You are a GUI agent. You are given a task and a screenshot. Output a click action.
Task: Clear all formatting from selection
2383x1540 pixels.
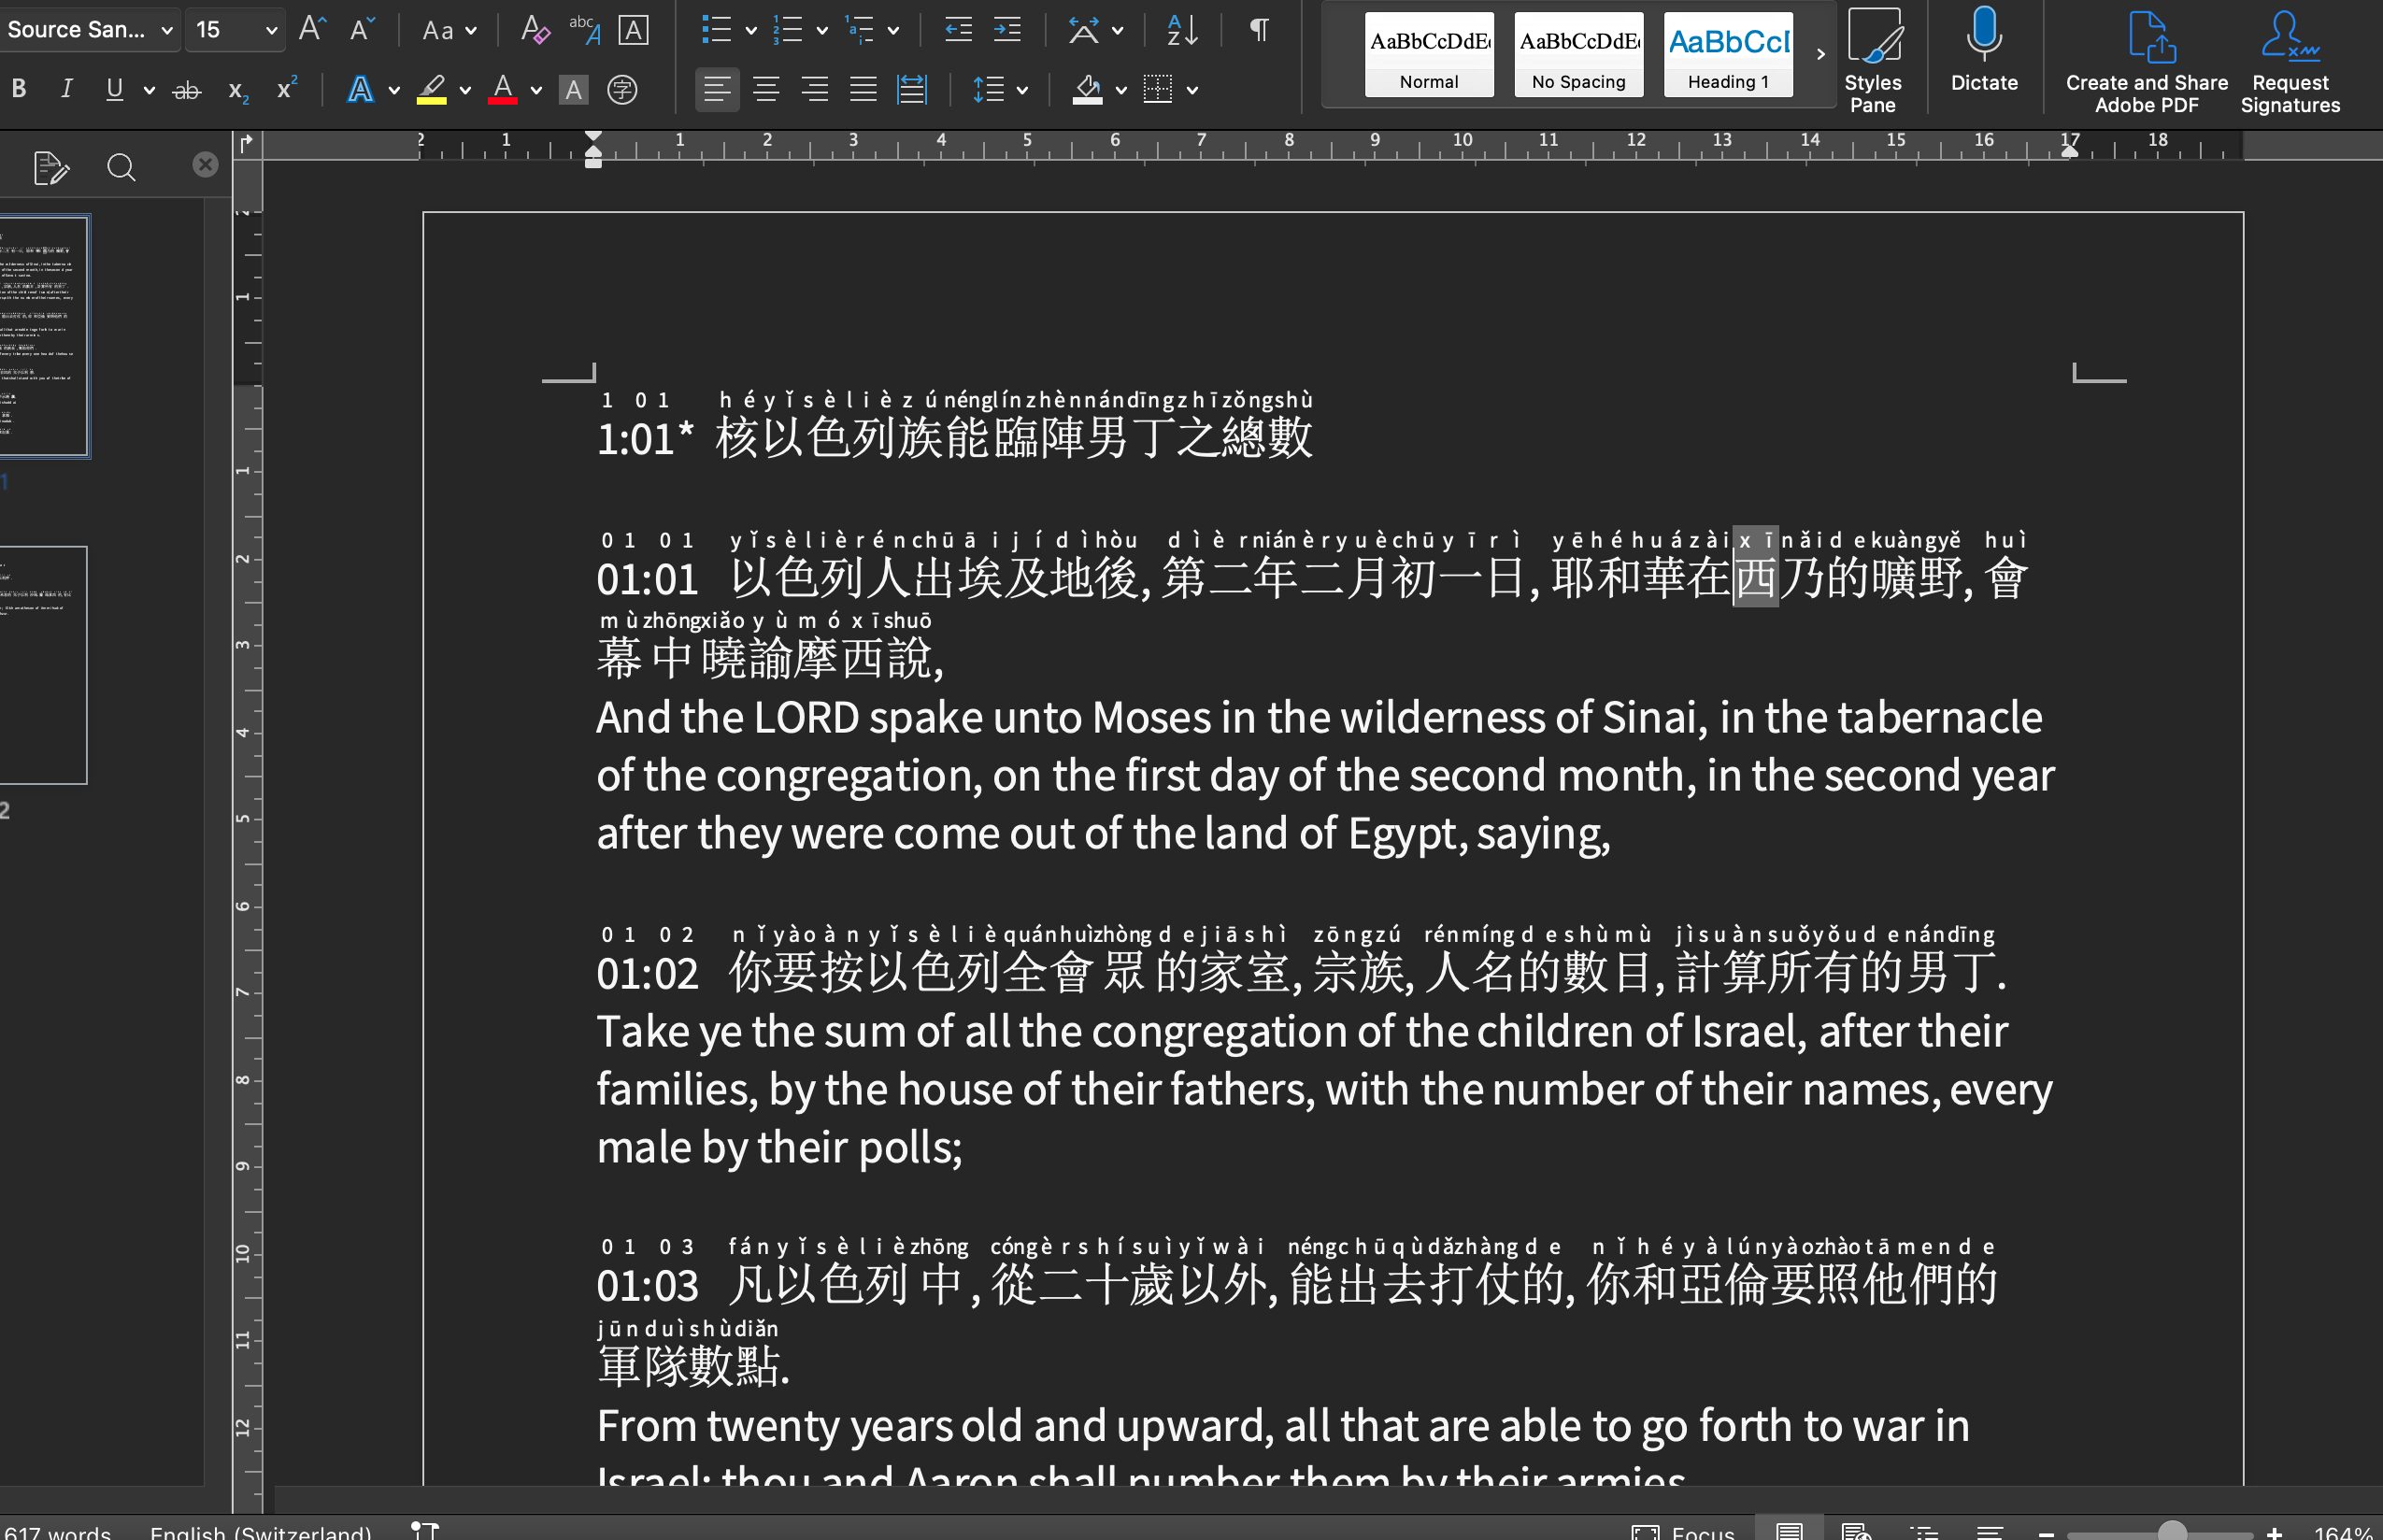(x=535, y=29)
